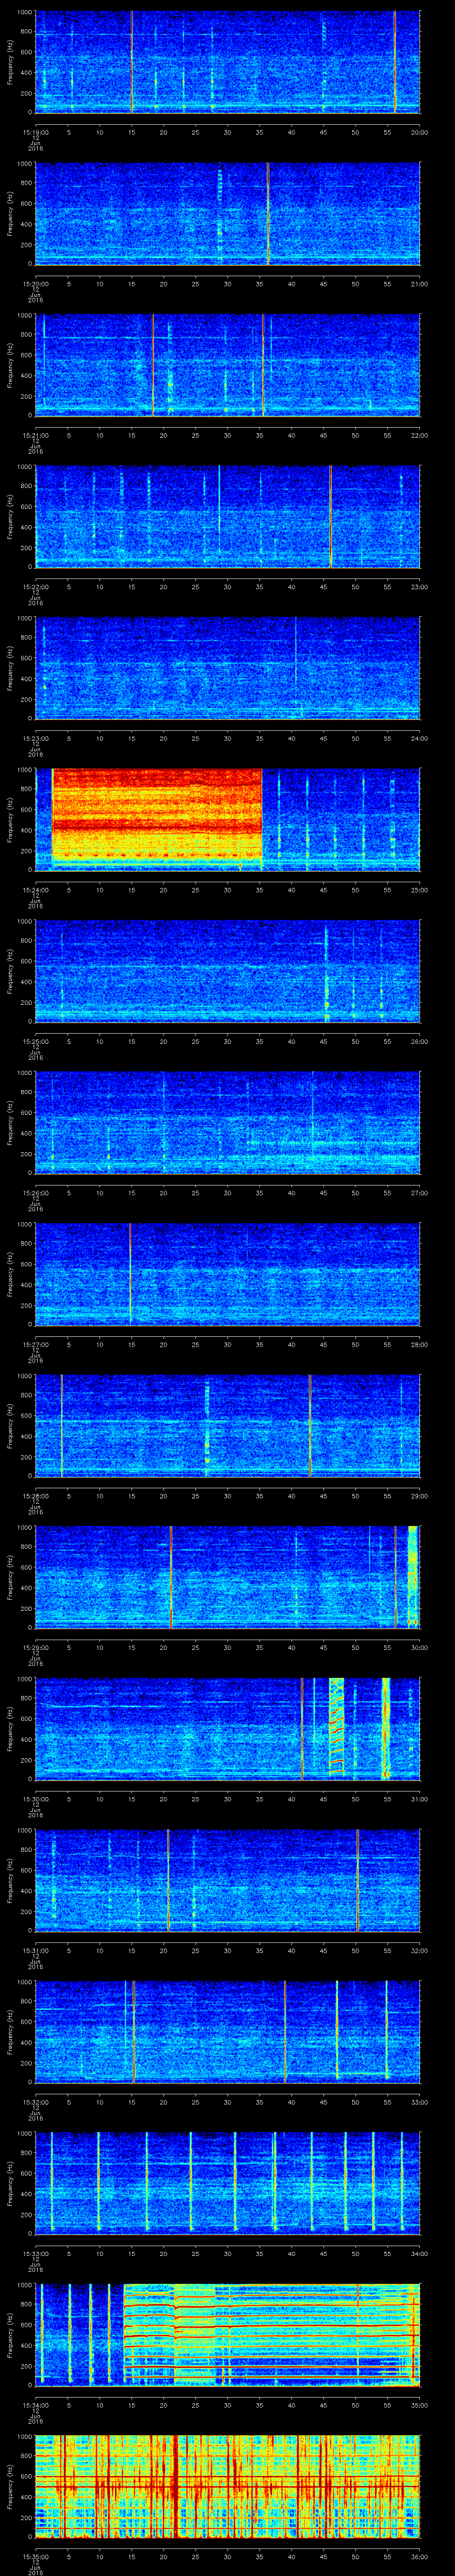The width and height of the screenshot is (455, 2576).
Task: Click the 36:00 end time label
Action: [419, 2556]
